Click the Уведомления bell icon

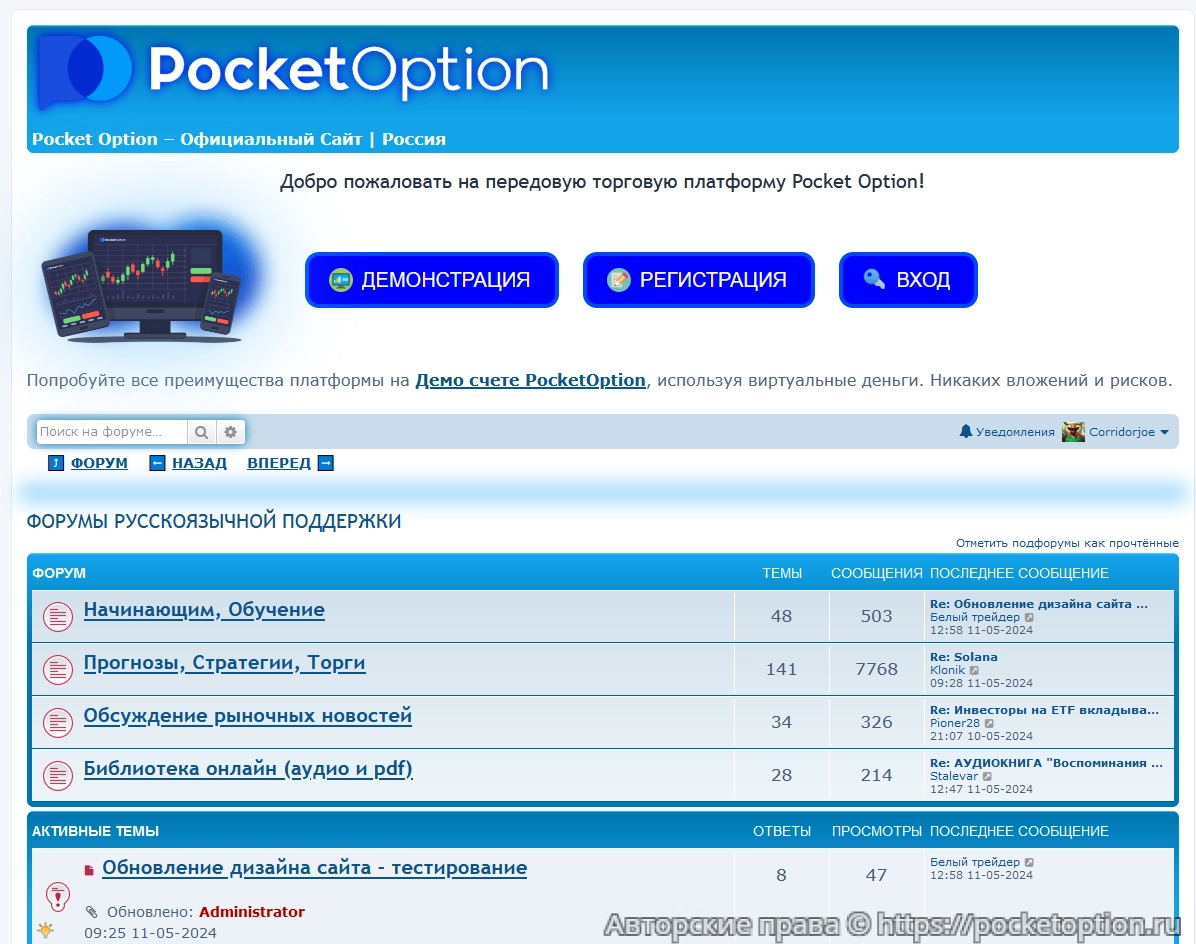(x=965, y=431)
